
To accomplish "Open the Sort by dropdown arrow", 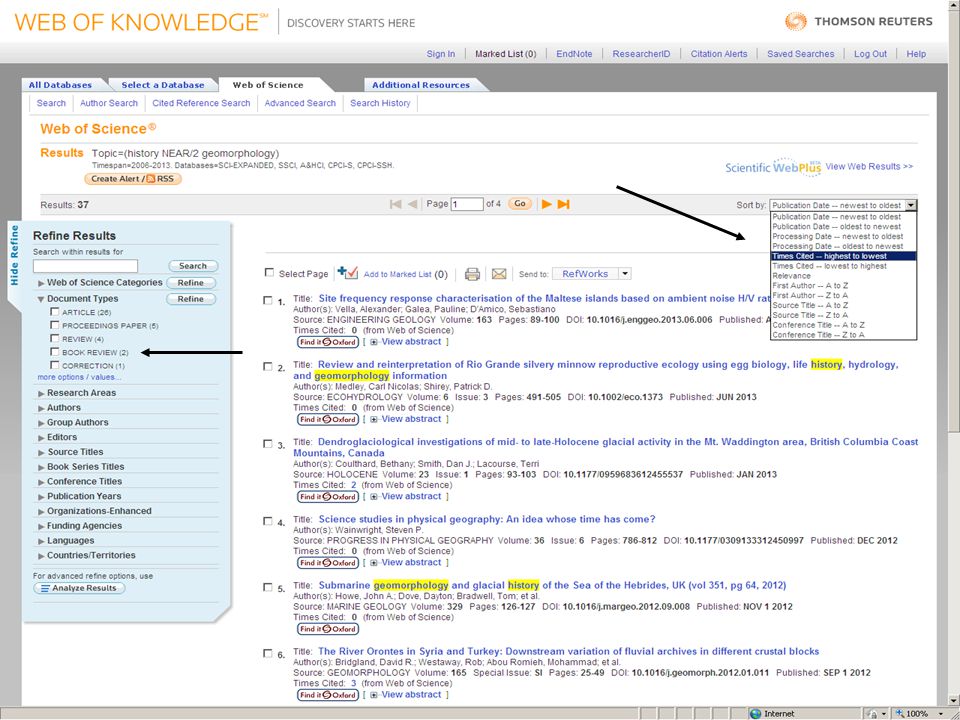I will [911, 206].
